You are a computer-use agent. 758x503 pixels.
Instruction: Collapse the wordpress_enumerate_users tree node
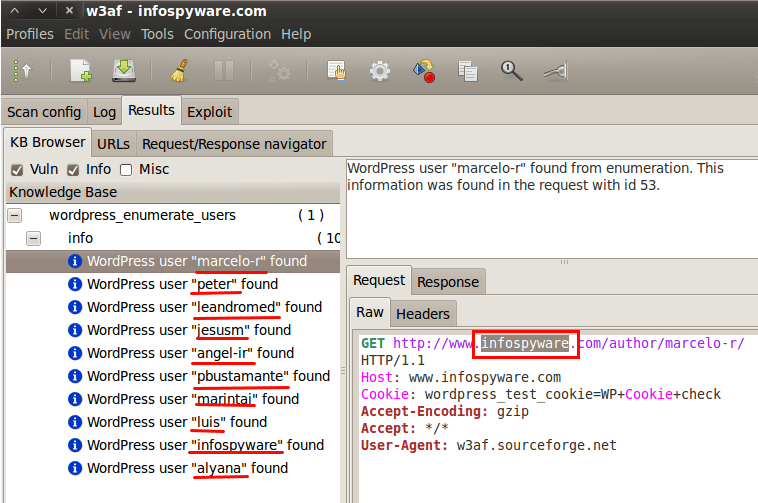pos(15,215)
